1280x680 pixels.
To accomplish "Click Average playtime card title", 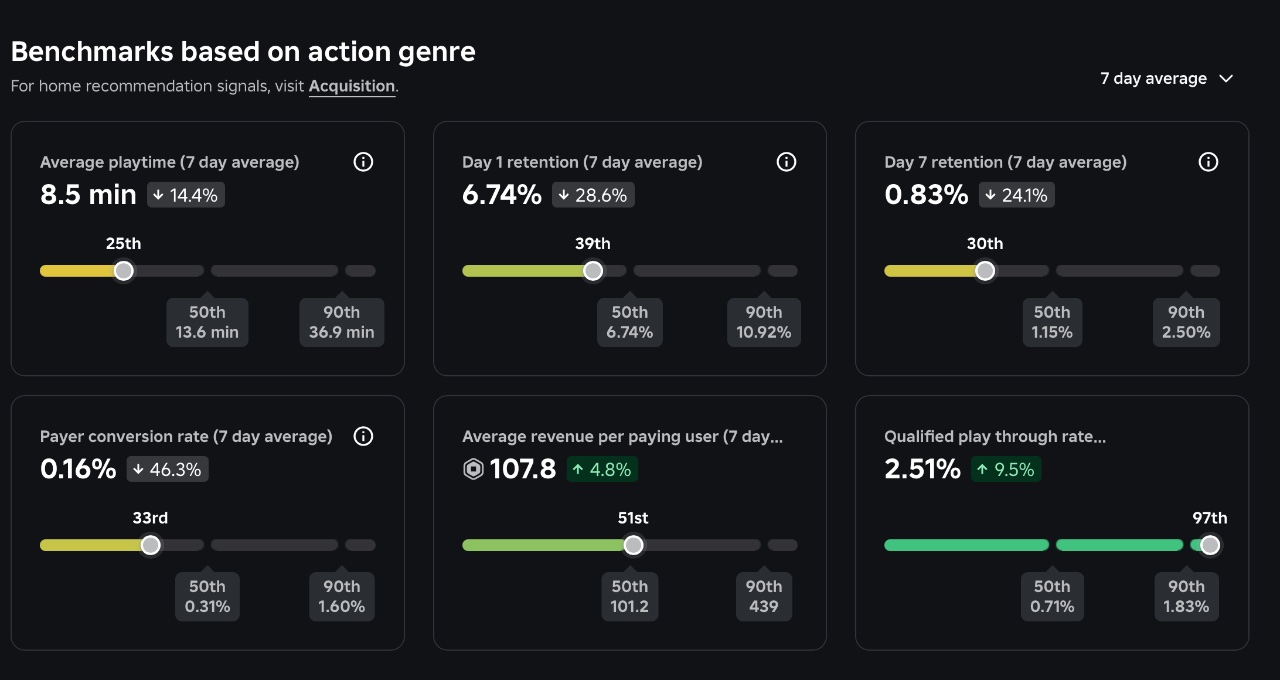I will click(x=169, y=162).
